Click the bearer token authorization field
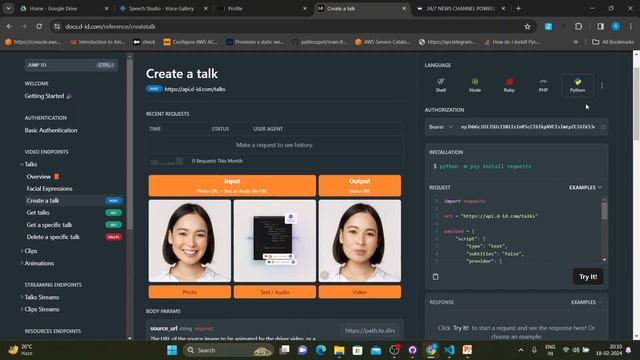The width and height of the screenshot is (640, 360). coord(528,127)
